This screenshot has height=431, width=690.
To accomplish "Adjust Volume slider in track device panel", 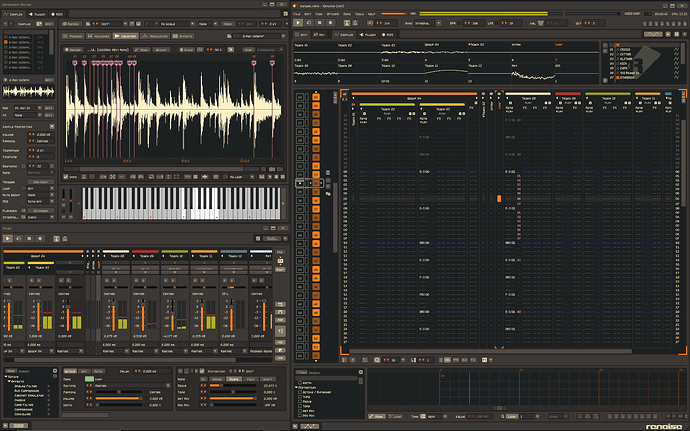I will [119, 398].
